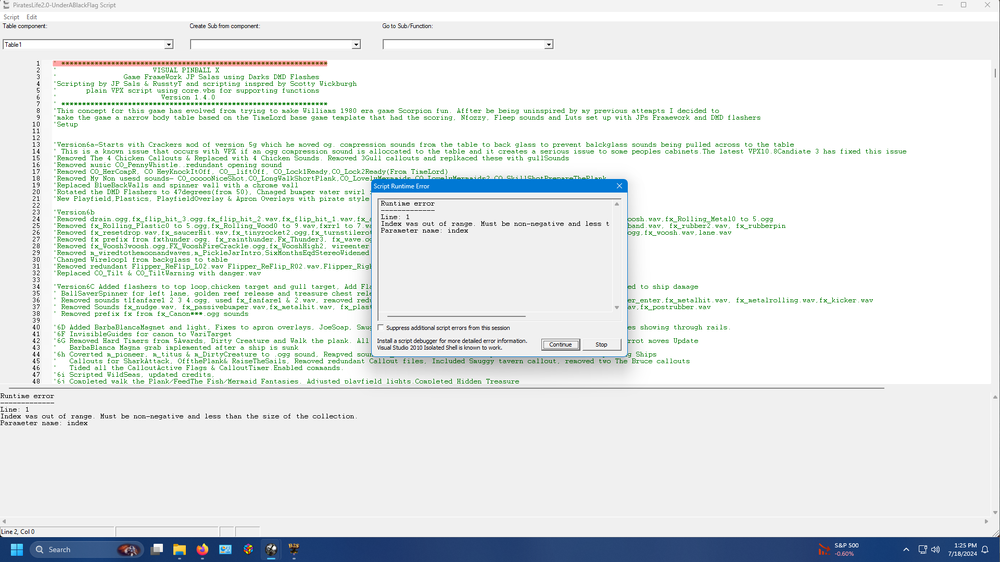The height and width of the screenshot is (562, 1000).
Task: Open File Explorer from the taskbar
Action: coord(179,549)
